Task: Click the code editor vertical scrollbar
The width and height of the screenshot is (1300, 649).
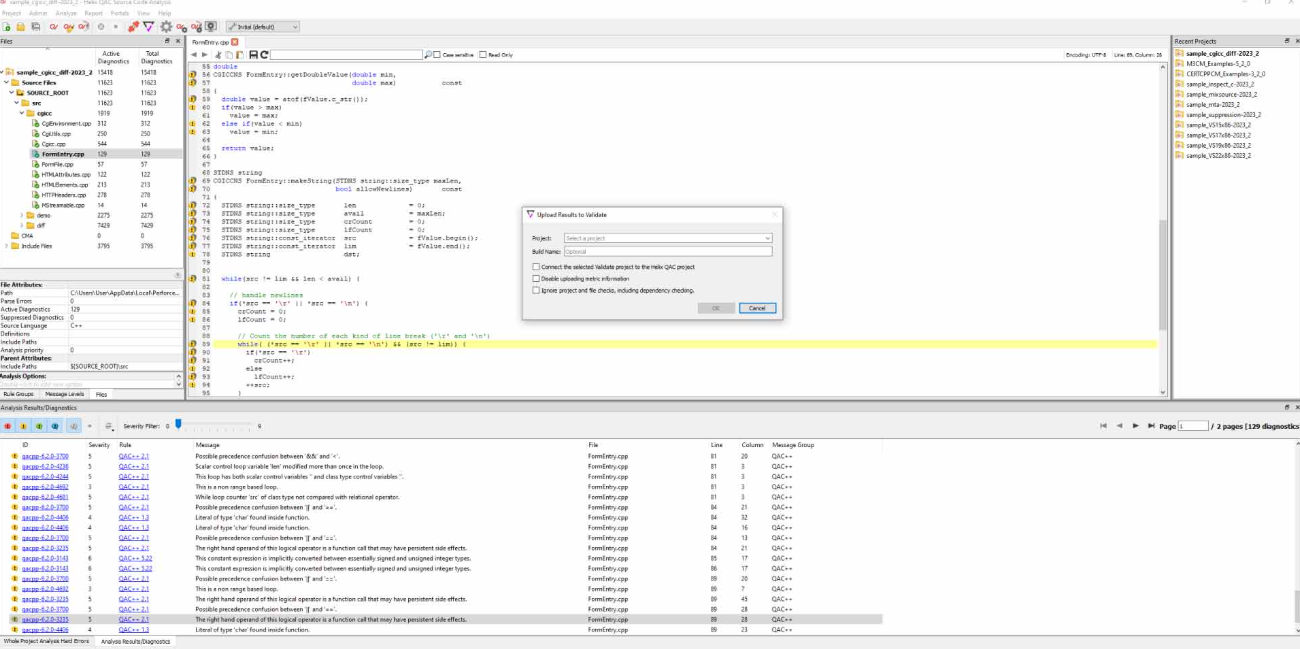Action: point(1162,274)
